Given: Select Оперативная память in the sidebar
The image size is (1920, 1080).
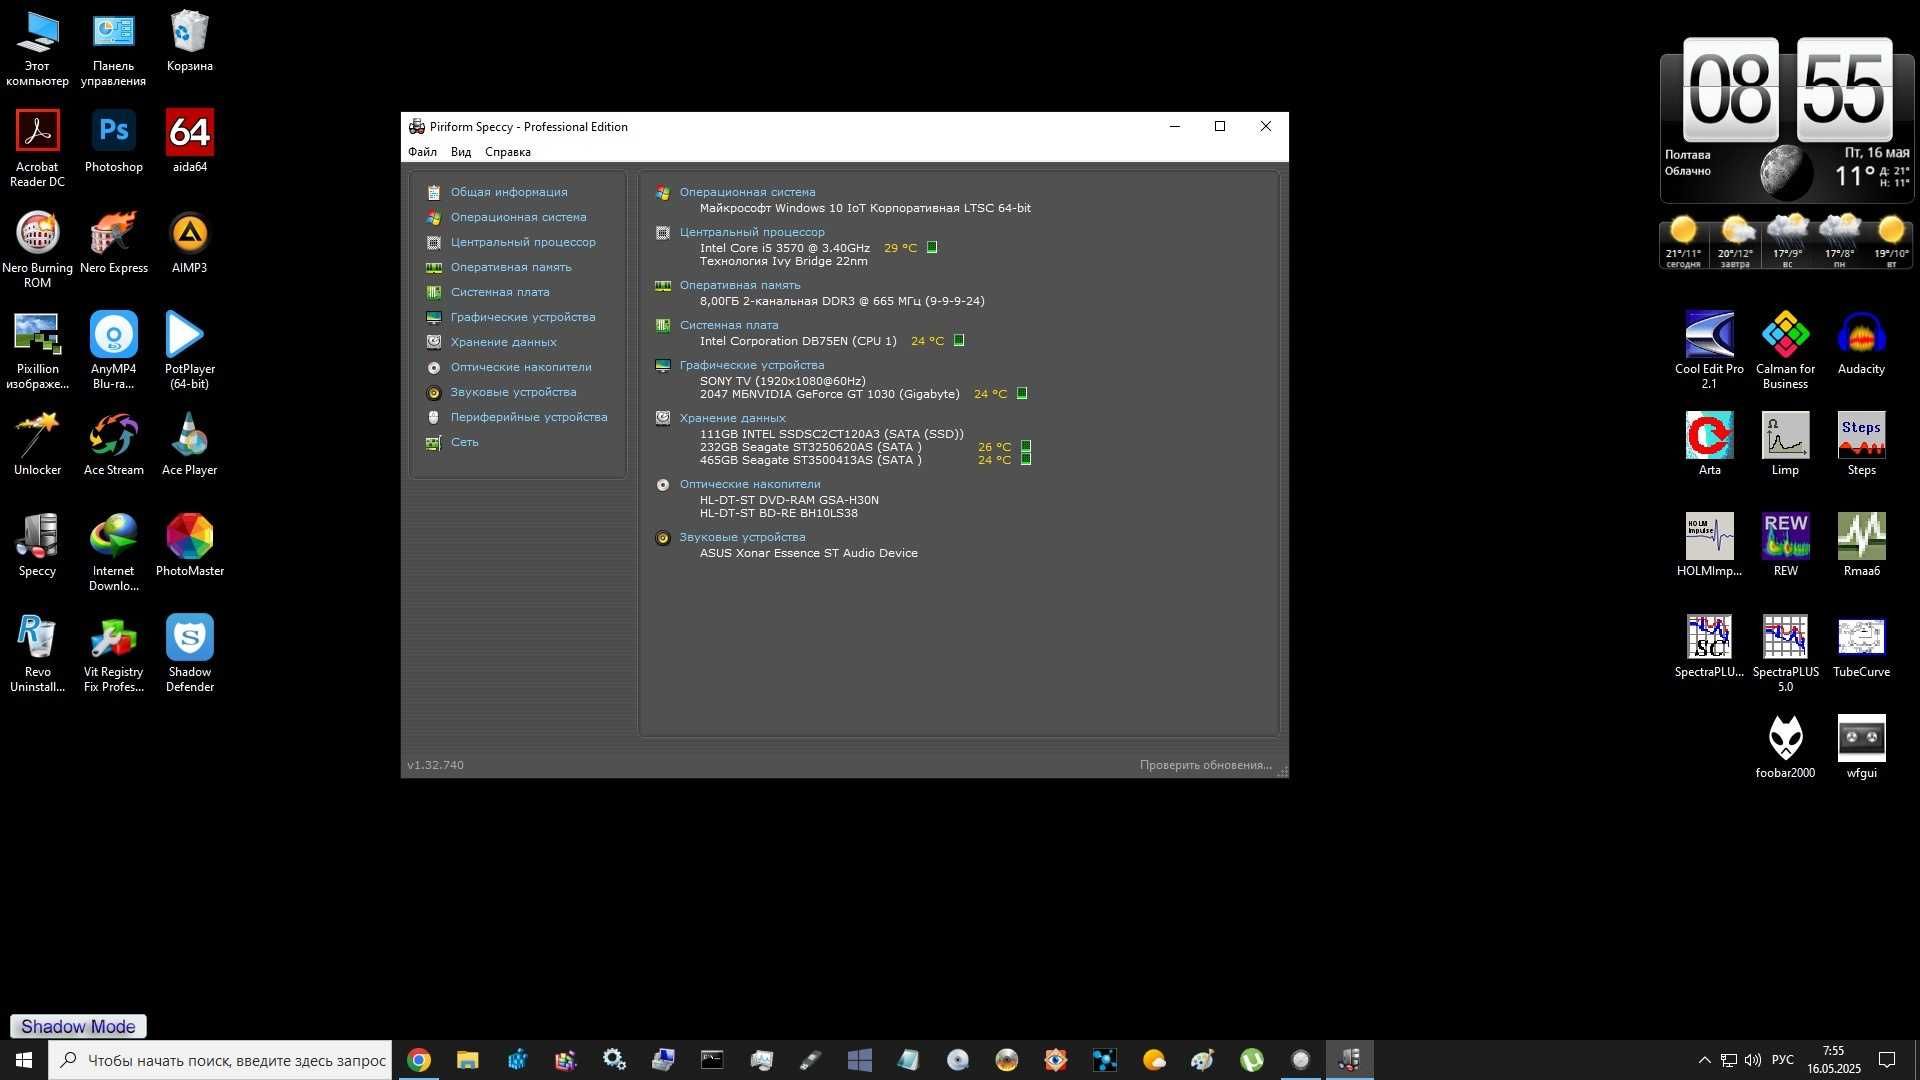Looking at the screenshot, I should pos(510,267).
